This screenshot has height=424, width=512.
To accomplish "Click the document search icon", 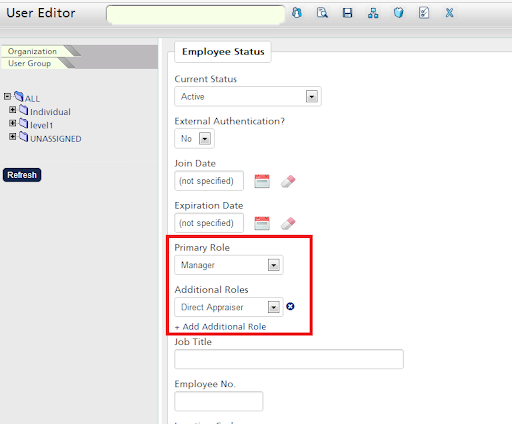I will point(322,13).
